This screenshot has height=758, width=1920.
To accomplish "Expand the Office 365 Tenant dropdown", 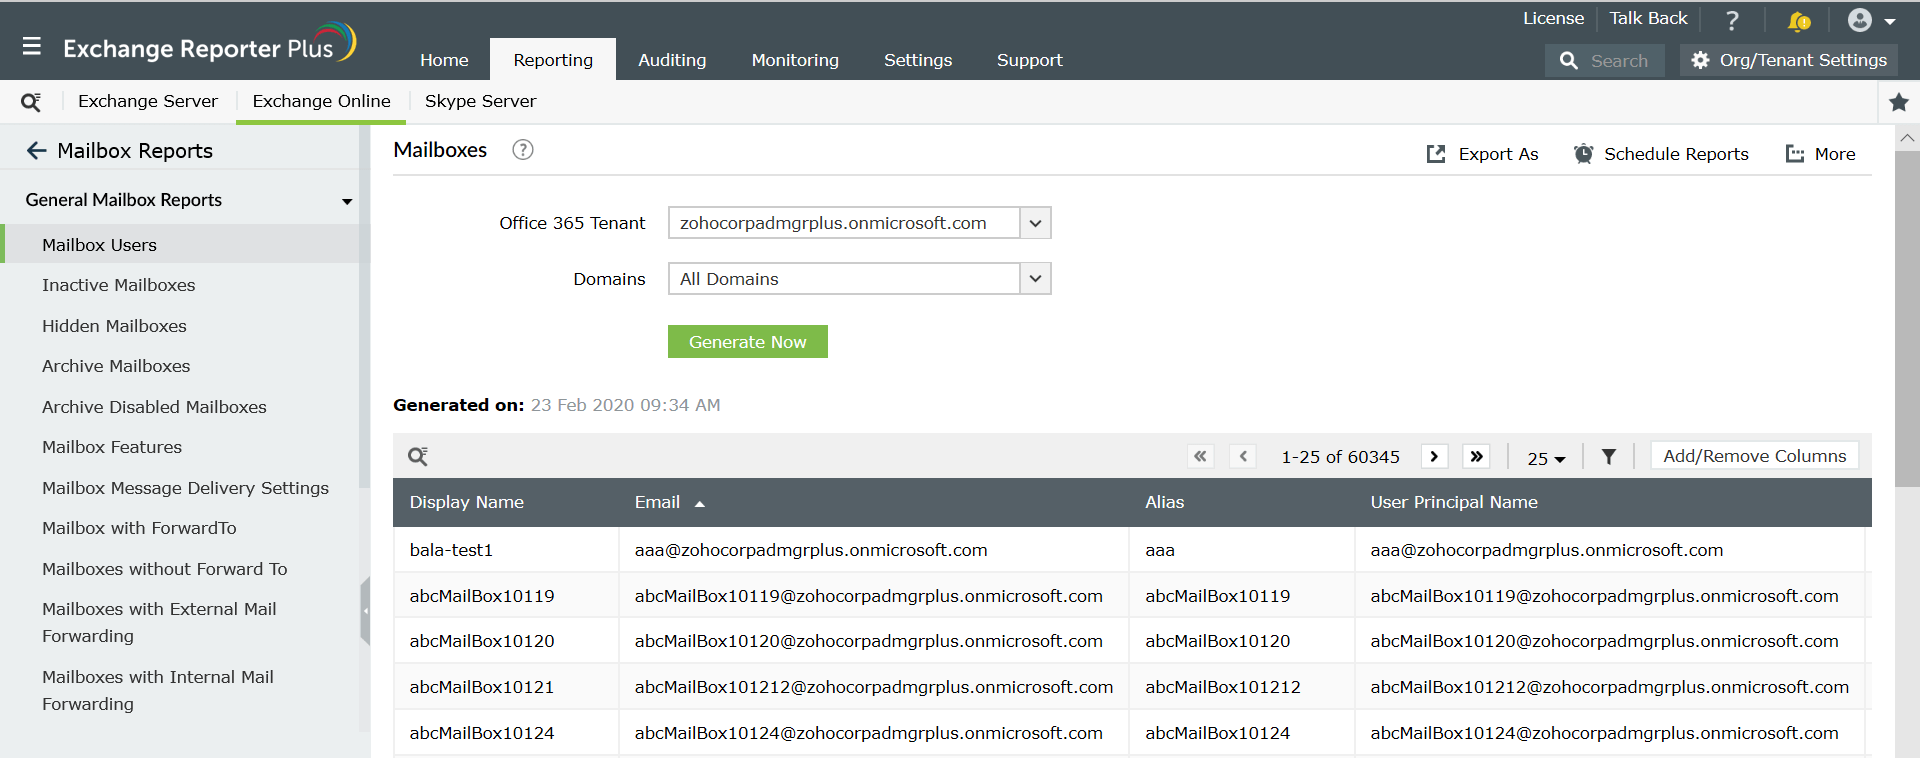I will coord(1035,223).
